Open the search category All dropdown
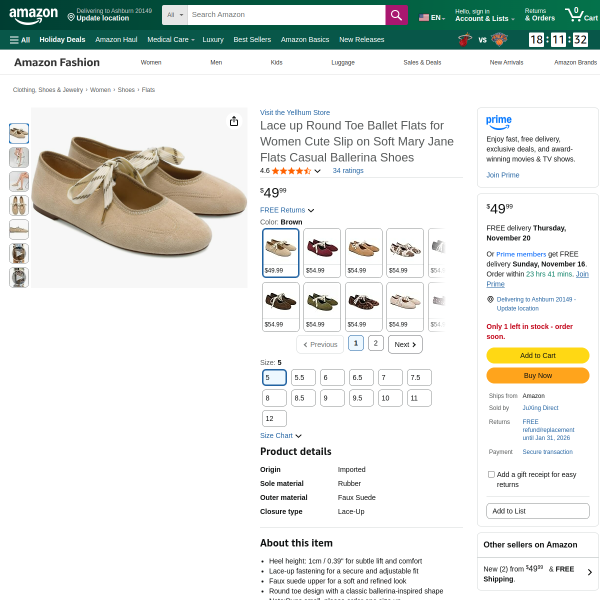The height and width of the screenshot is (600, 600). (x=173, y=15)
